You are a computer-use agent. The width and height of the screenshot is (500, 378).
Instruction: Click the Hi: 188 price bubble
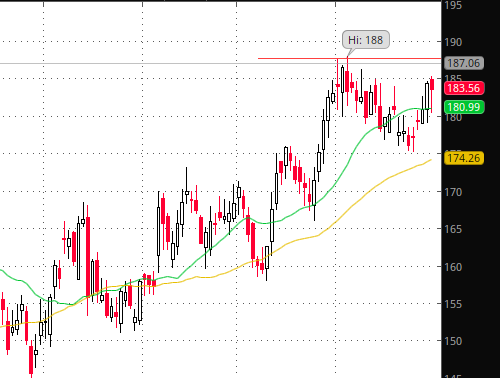[366, 40]
